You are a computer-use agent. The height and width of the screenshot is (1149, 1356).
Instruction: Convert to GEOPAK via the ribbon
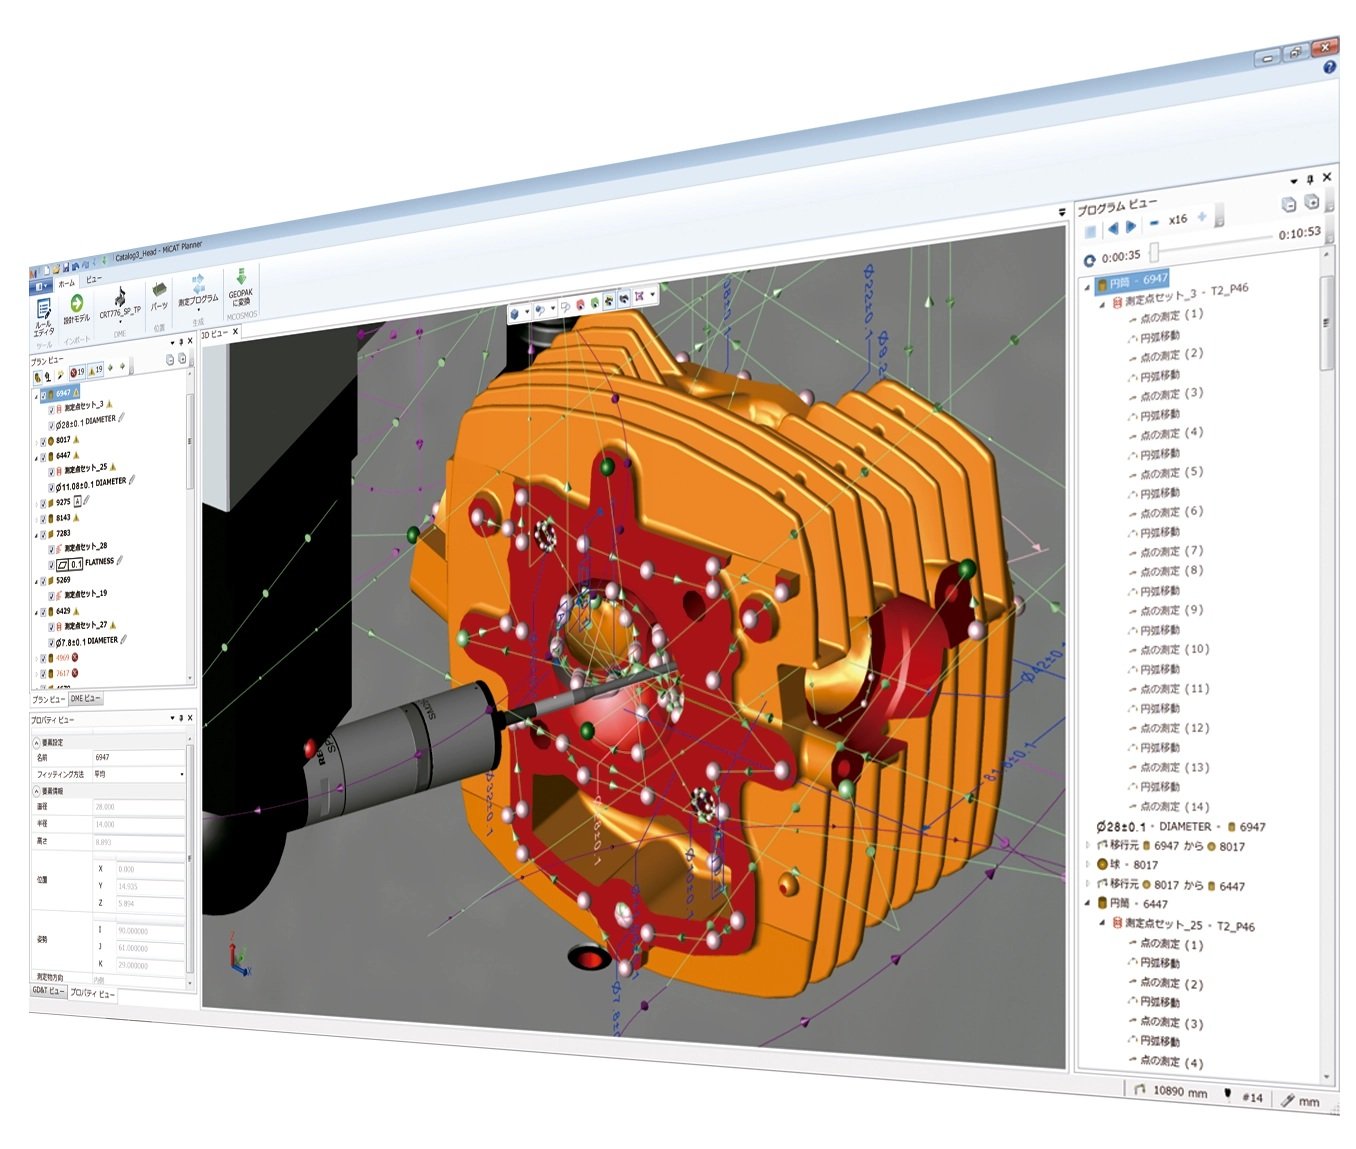click(x=240, y=286)
